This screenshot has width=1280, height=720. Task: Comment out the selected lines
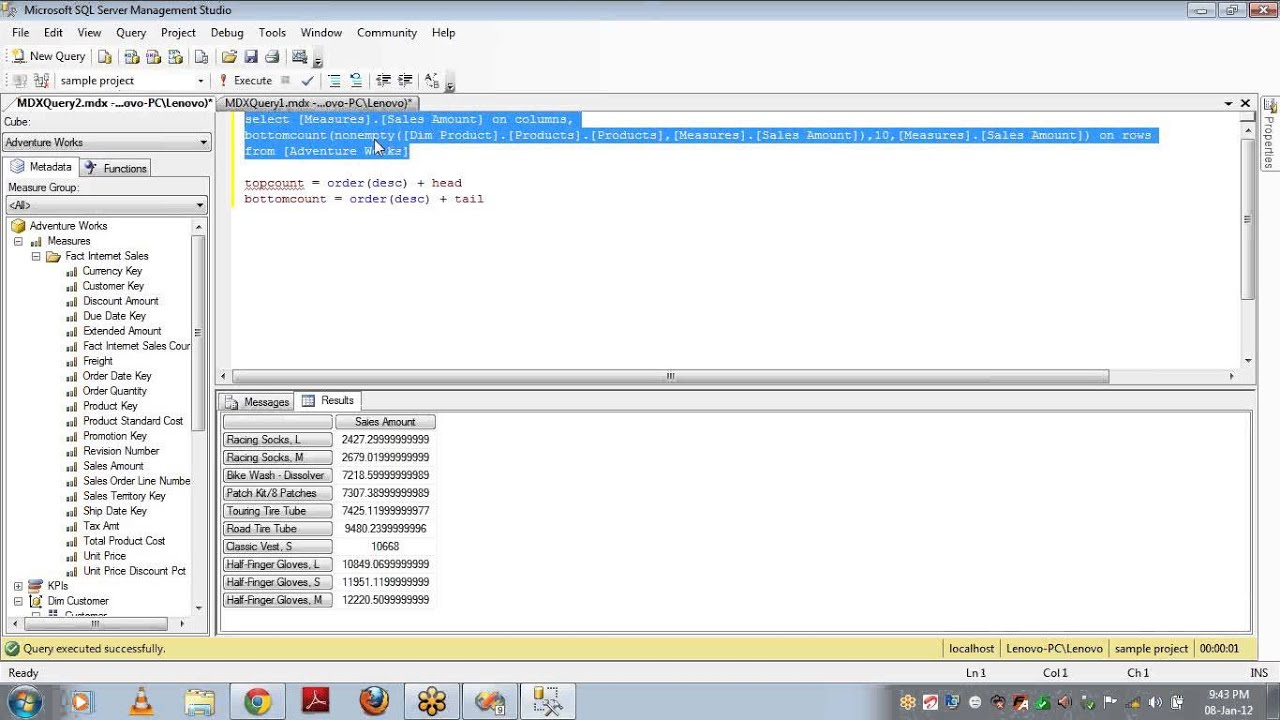point(334,81)
